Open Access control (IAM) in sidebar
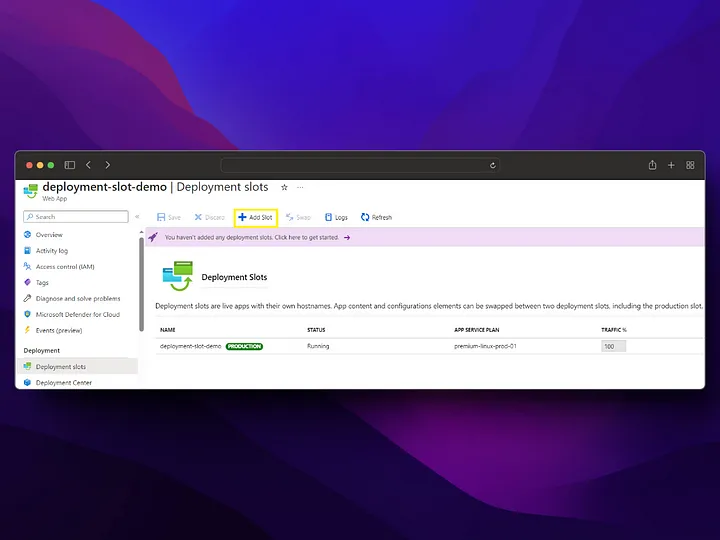 pyautogui.click(x=65, y=267)
